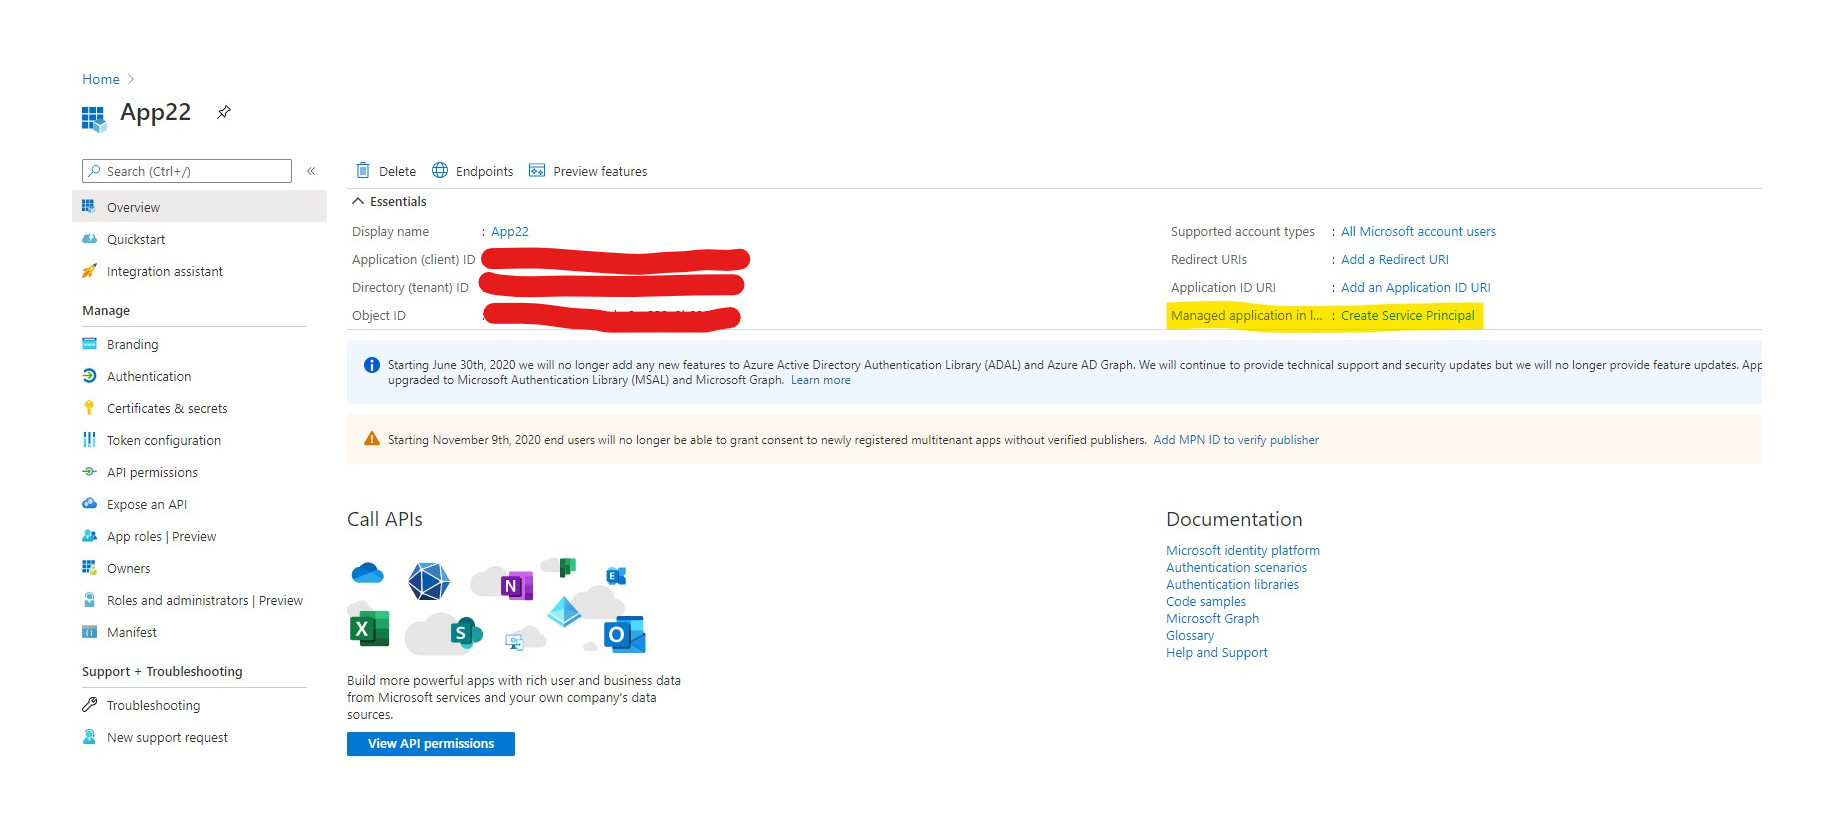This screenshot has height=819, width=1832.
Task: Pin the App22 page with pin icon
Action: pyautogui.click(x=224, y=112)
